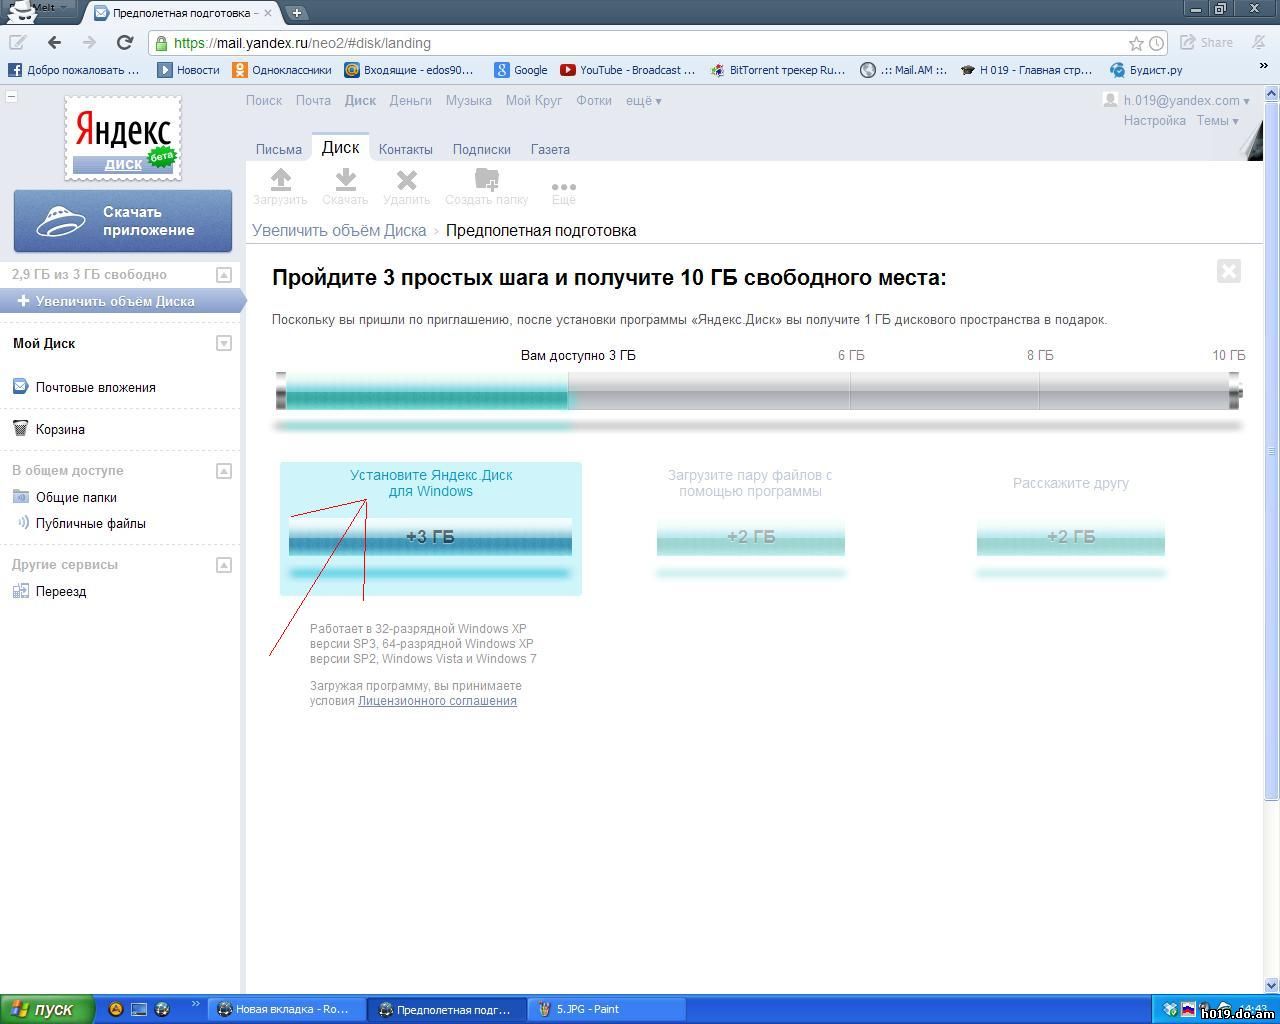This screenshot has height=1024, width=1280.
Task: Click the Увеличить объём Диска breadcrumb
Action: pyautogui.click(x=339, y=230)
